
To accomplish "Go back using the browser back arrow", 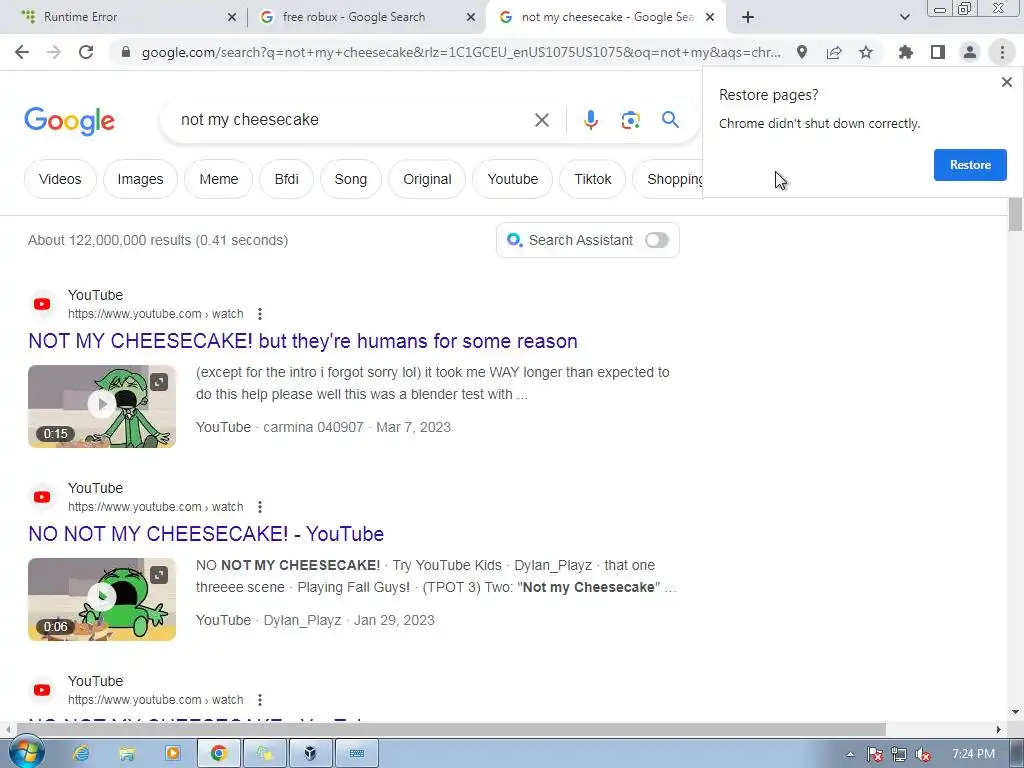I will coord(22,52).
